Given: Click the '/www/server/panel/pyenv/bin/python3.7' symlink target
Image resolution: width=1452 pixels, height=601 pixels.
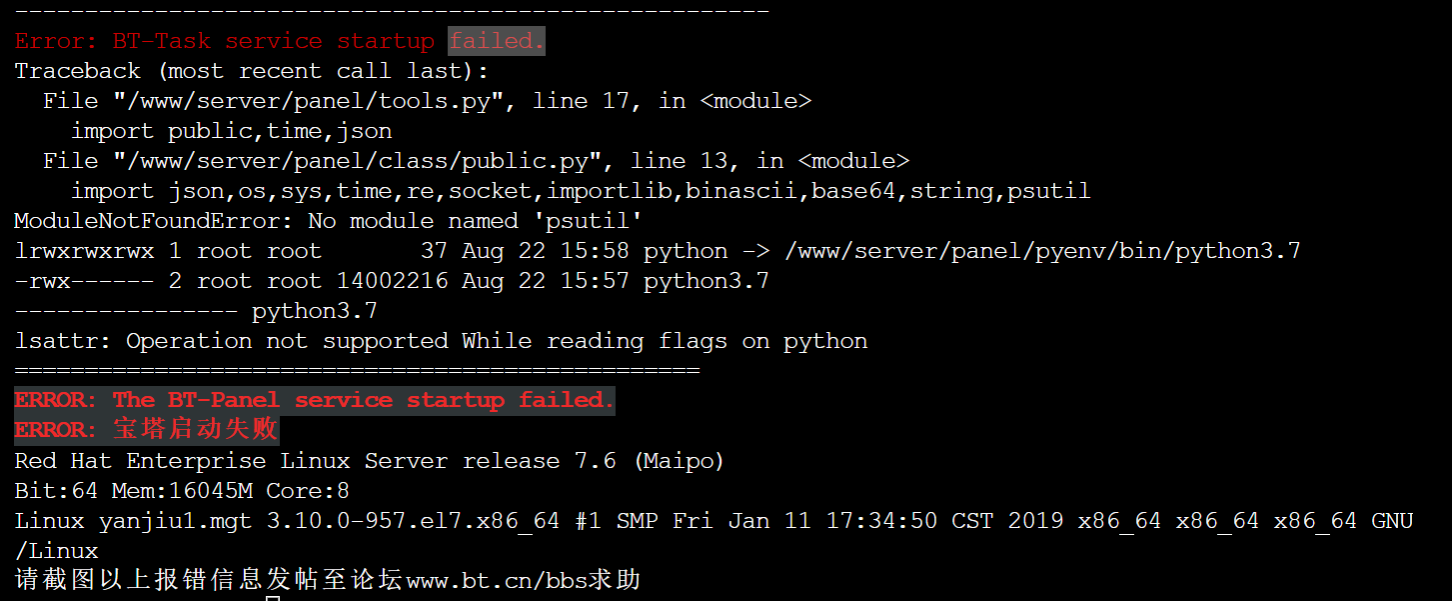Looking at the screenshot, I should click(1042, 251).
